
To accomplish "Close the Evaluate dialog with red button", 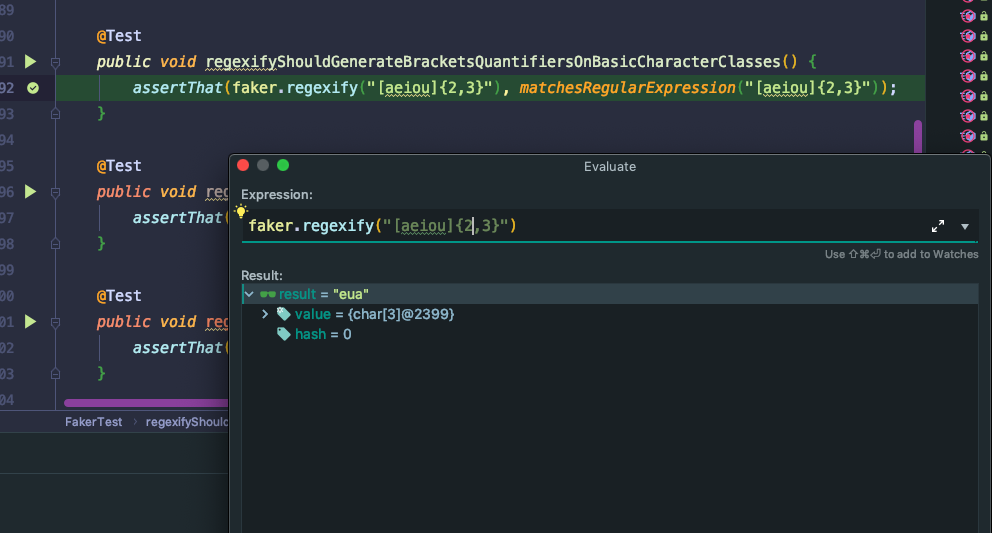I will [243, 166].
